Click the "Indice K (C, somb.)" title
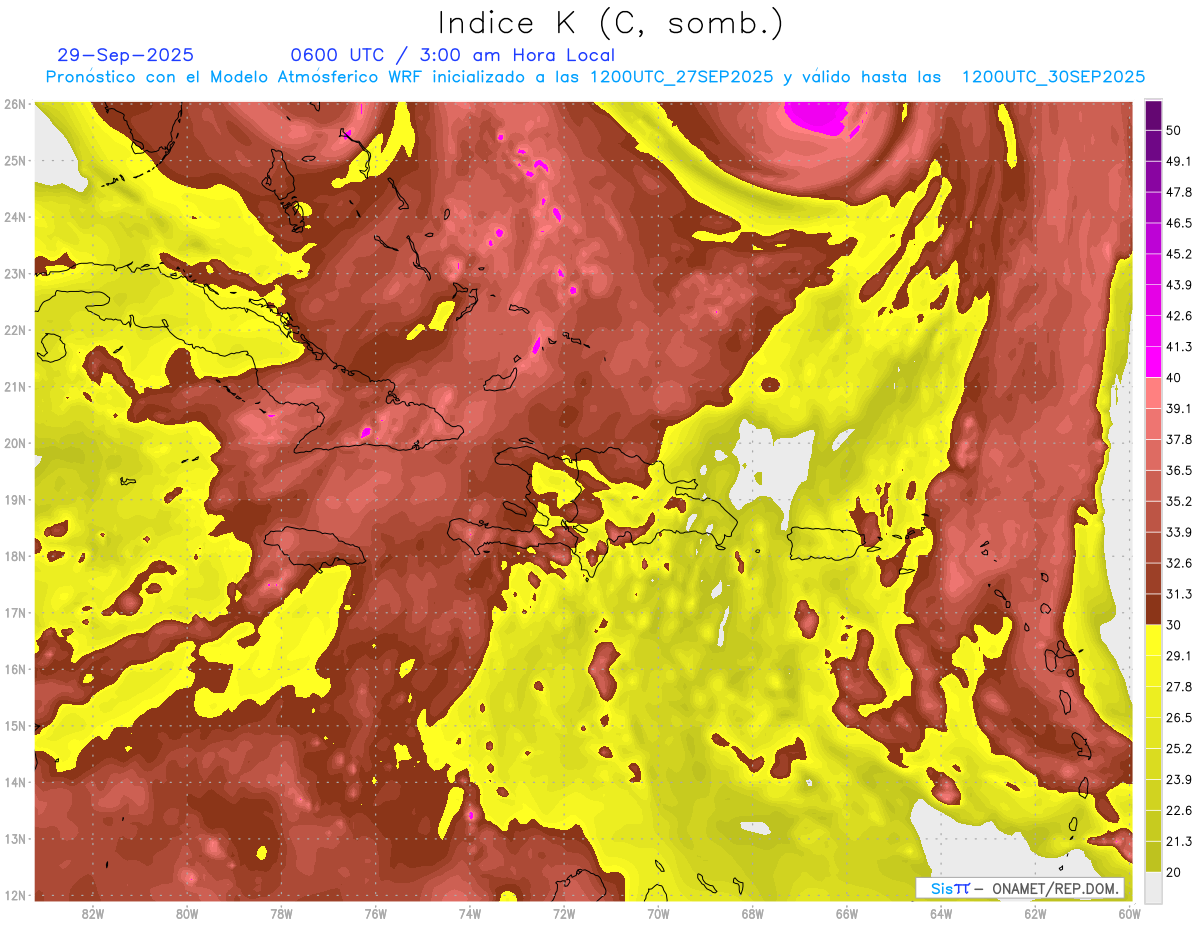This screenshot has height=927, width=1200. [611, 23]
